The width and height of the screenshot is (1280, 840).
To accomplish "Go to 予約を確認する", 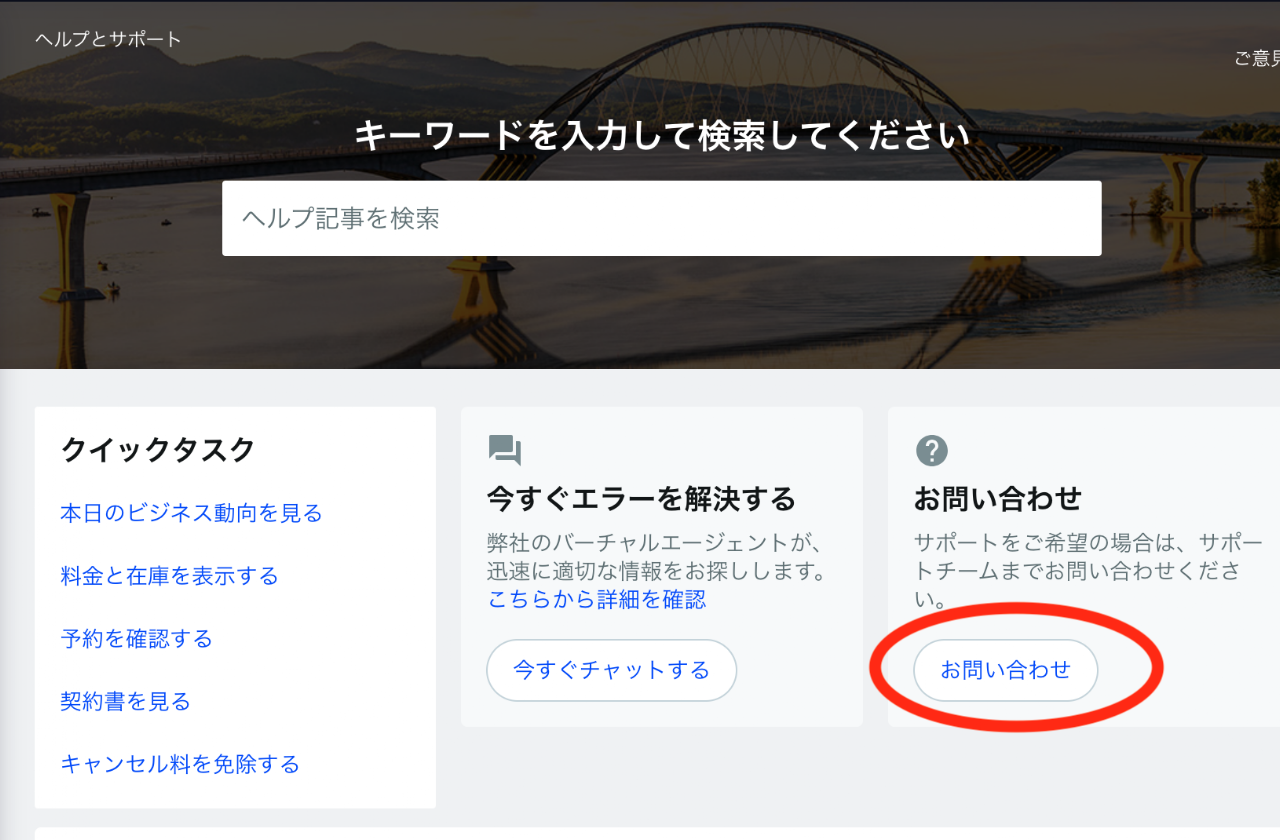I will click(136, 639).
